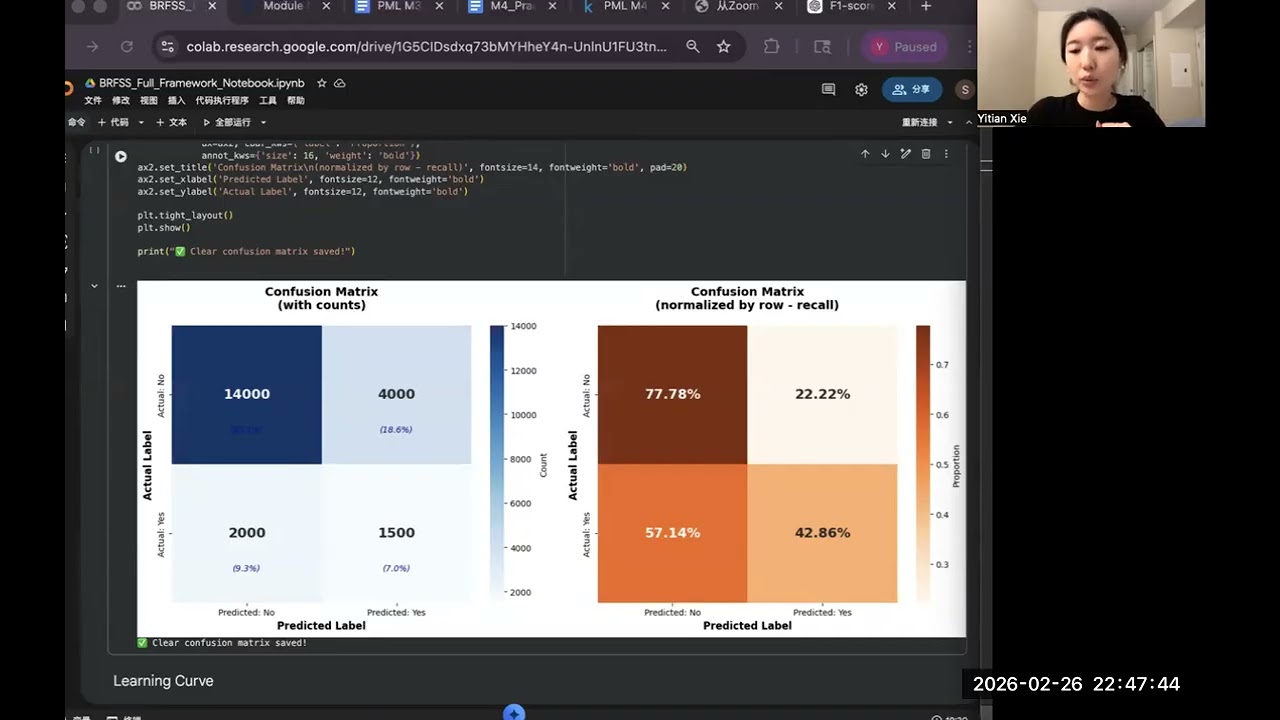
Task: Click the notebook filename BRFSS_Full_Framework_Notebook.ipynb
Action: click(x=202, y=83)
